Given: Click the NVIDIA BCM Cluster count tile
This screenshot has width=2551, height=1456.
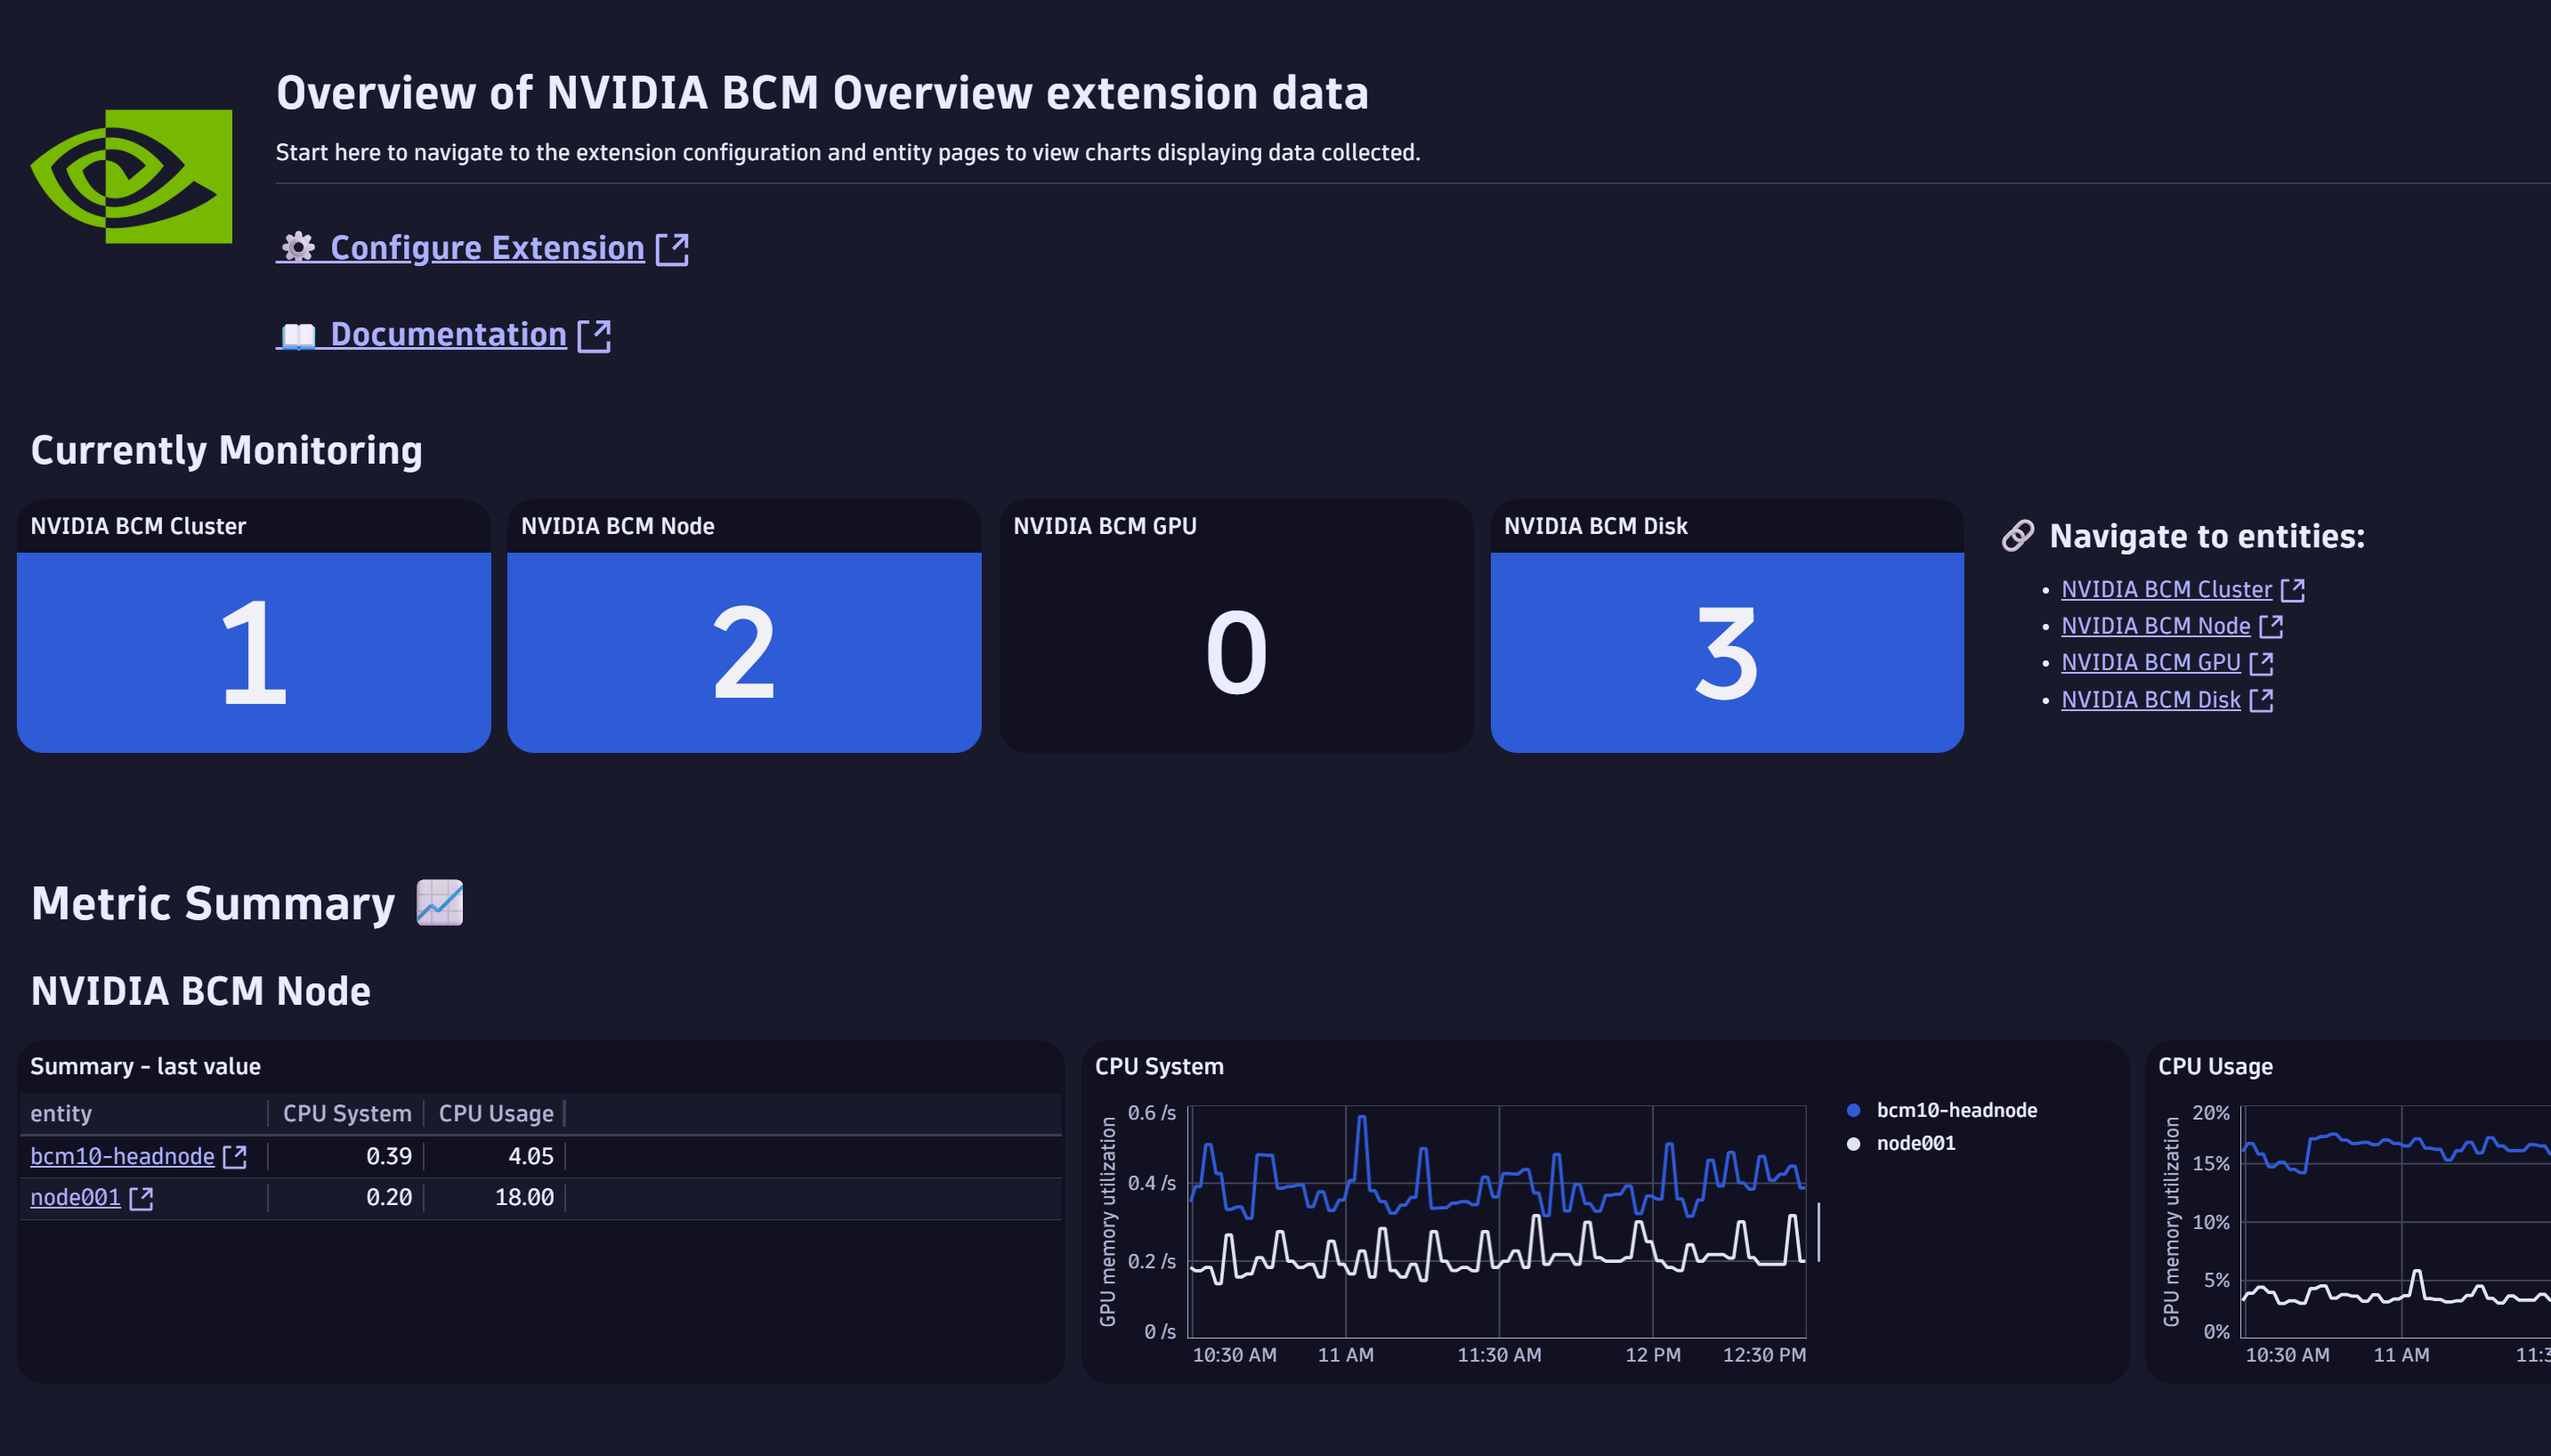Looking at the screenshot, I should tap(254, 626).
